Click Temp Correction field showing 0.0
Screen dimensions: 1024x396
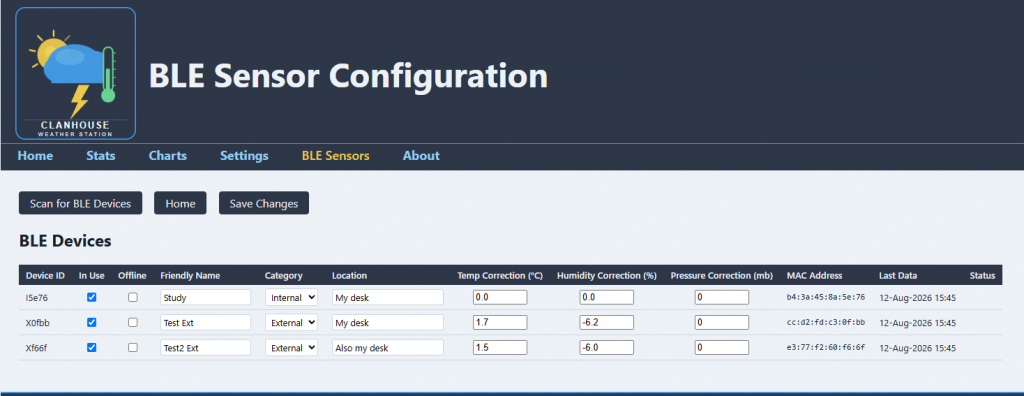pyautogui.click(x=500, y=297)
